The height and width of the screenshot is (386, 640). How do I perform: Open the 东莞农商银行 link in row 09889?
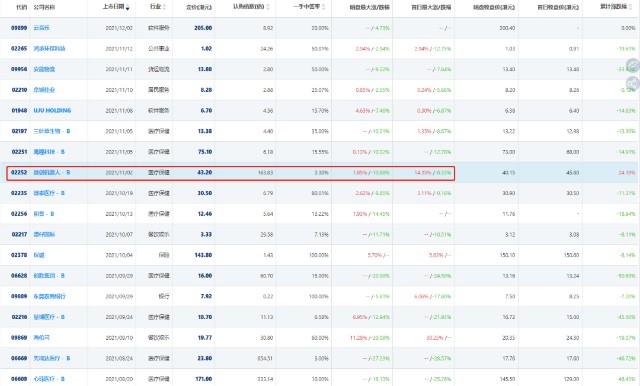pos(49,296)
